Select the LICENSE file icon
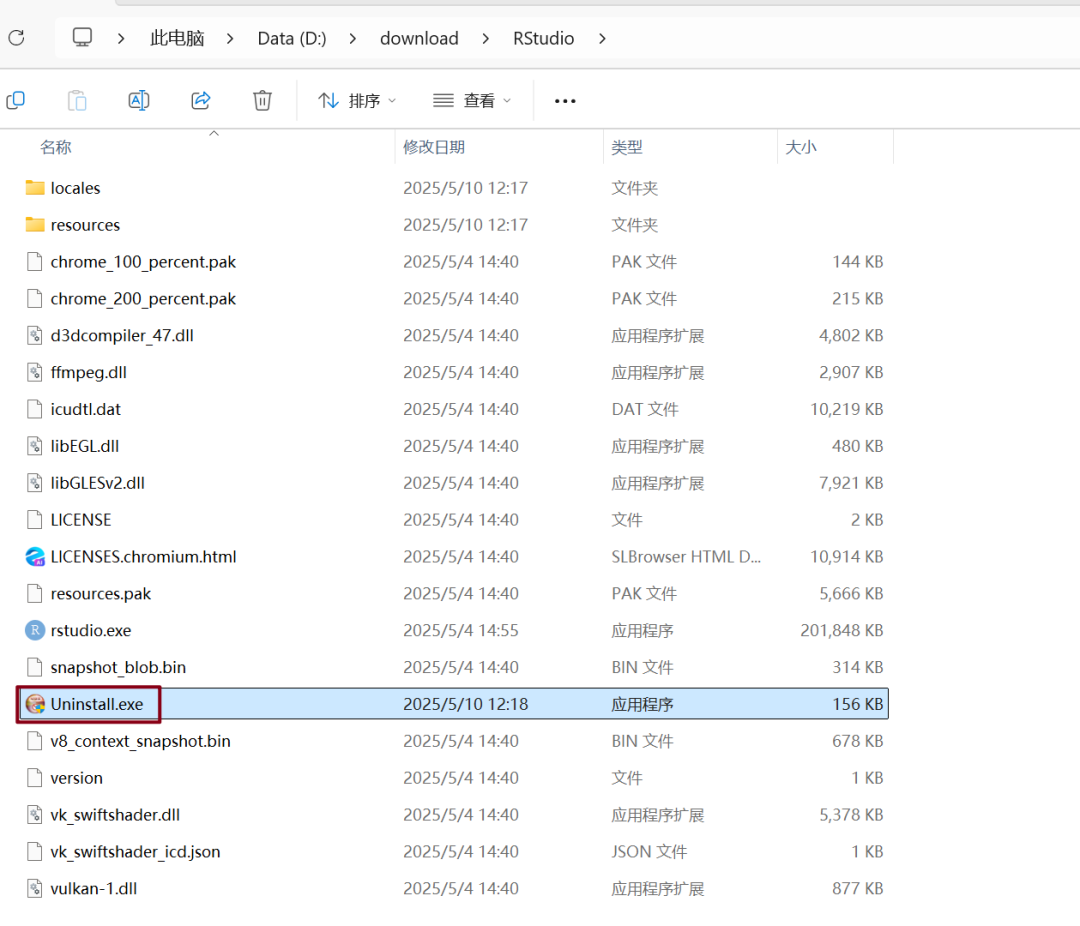 point(34,519)
